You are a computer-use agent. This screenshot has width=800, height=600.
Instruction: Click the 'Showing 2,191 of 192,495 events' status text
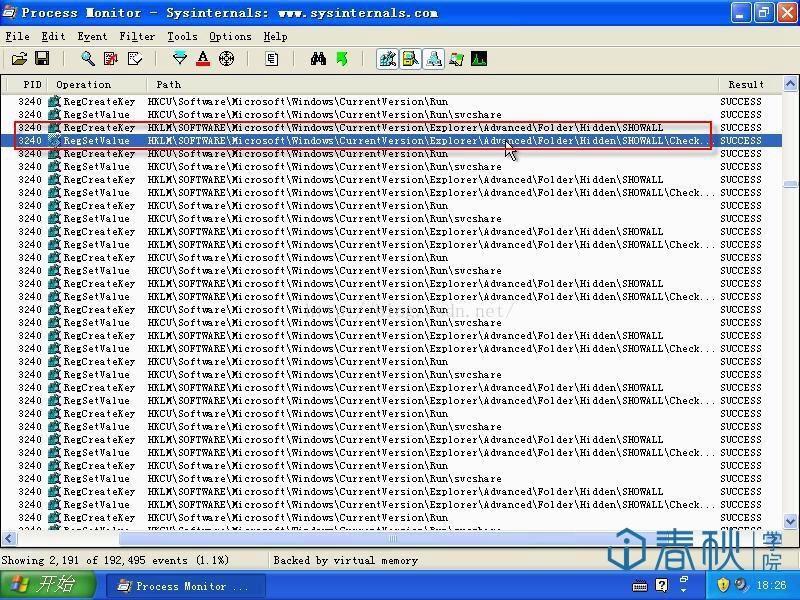tap(115, 560)
